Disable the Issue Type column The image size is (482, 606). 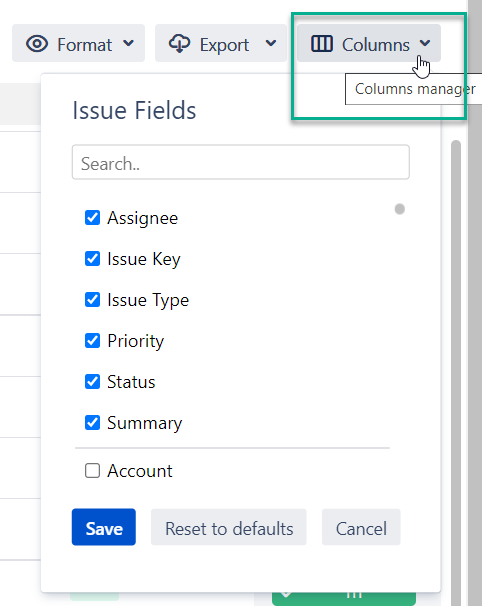(92, 300)
